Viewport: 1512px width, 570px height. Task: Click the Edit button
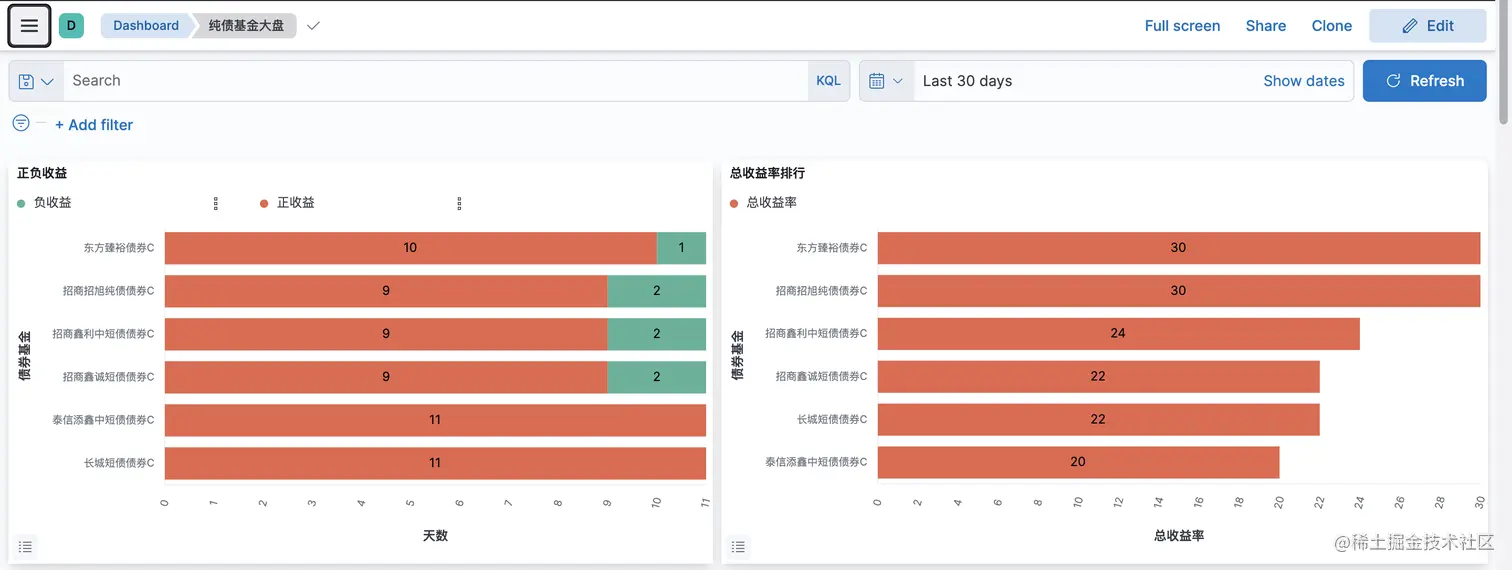point(1427,26)
